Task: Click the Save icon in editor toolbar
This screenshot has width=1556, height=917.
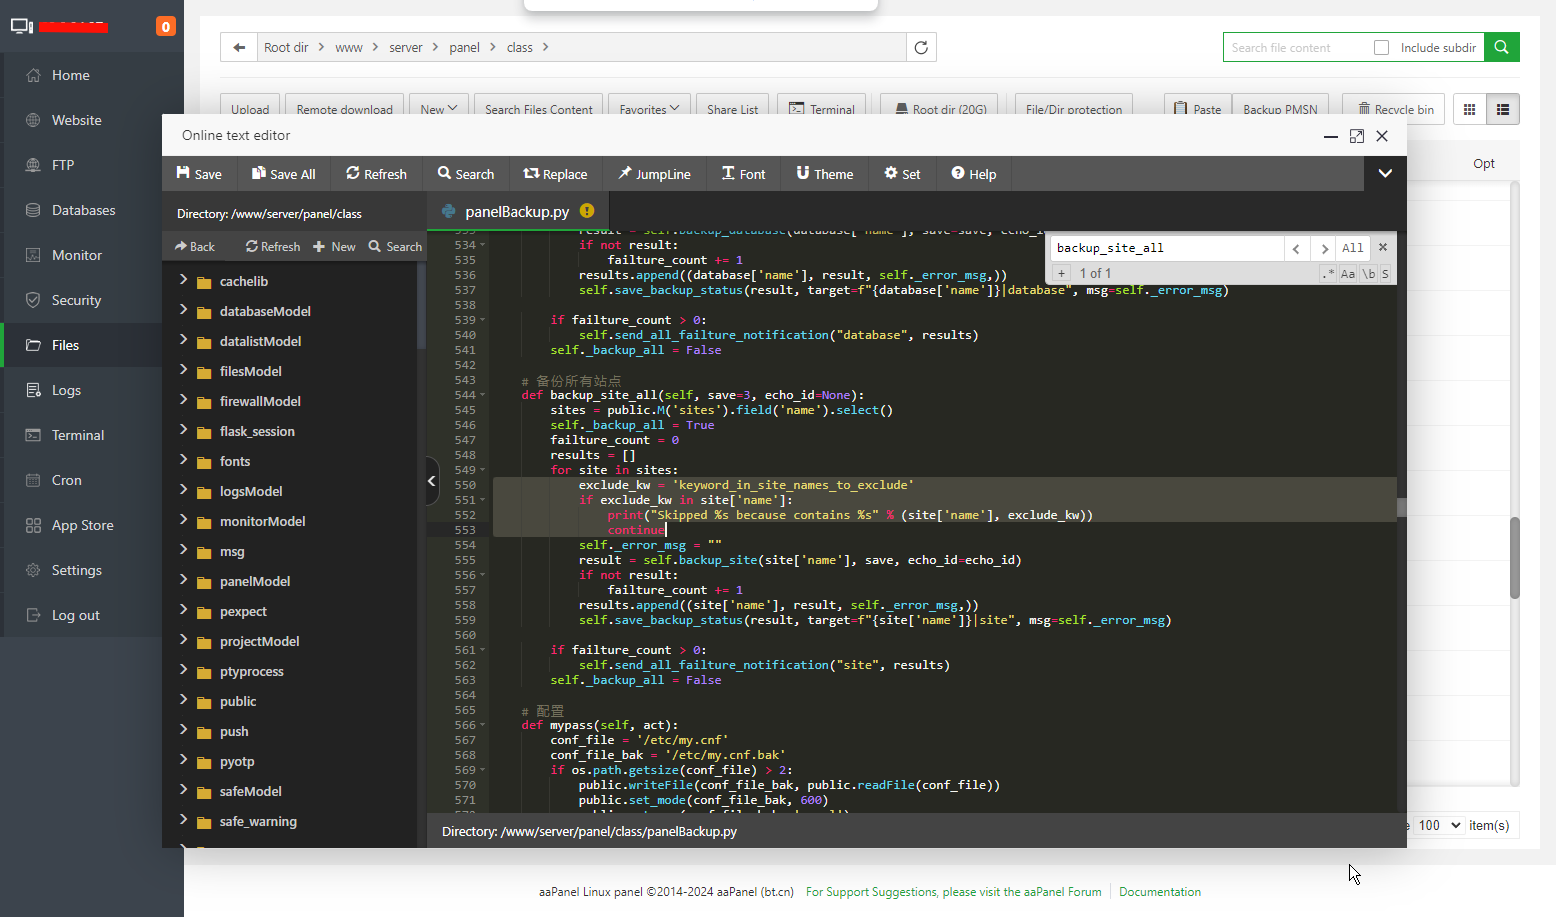Action: [x=184, y=173]
